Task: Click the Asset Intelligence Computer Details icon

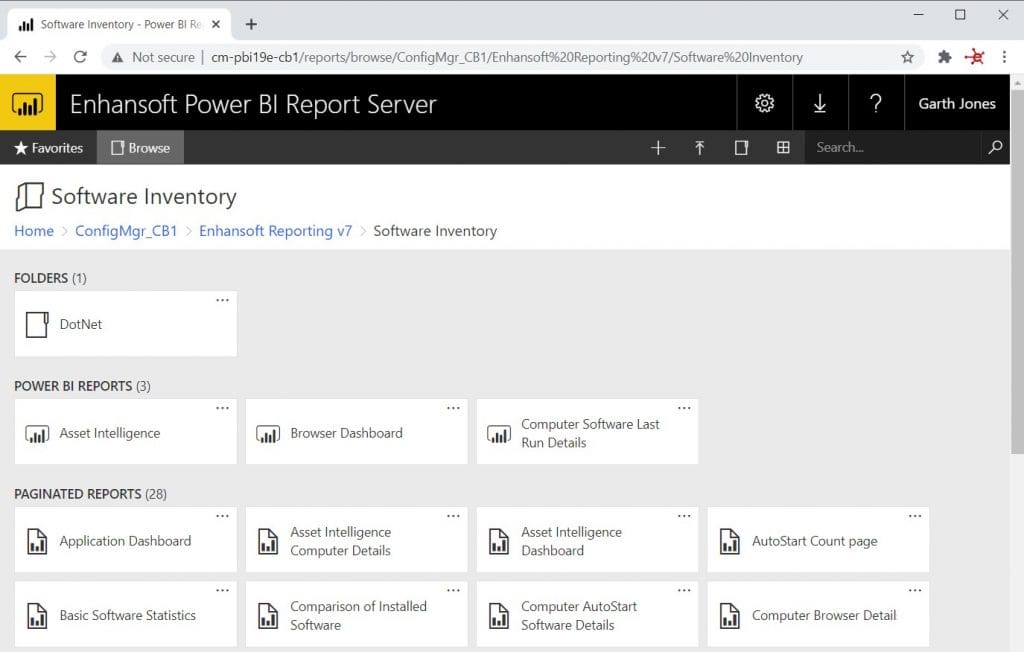Action: point(268,541)
